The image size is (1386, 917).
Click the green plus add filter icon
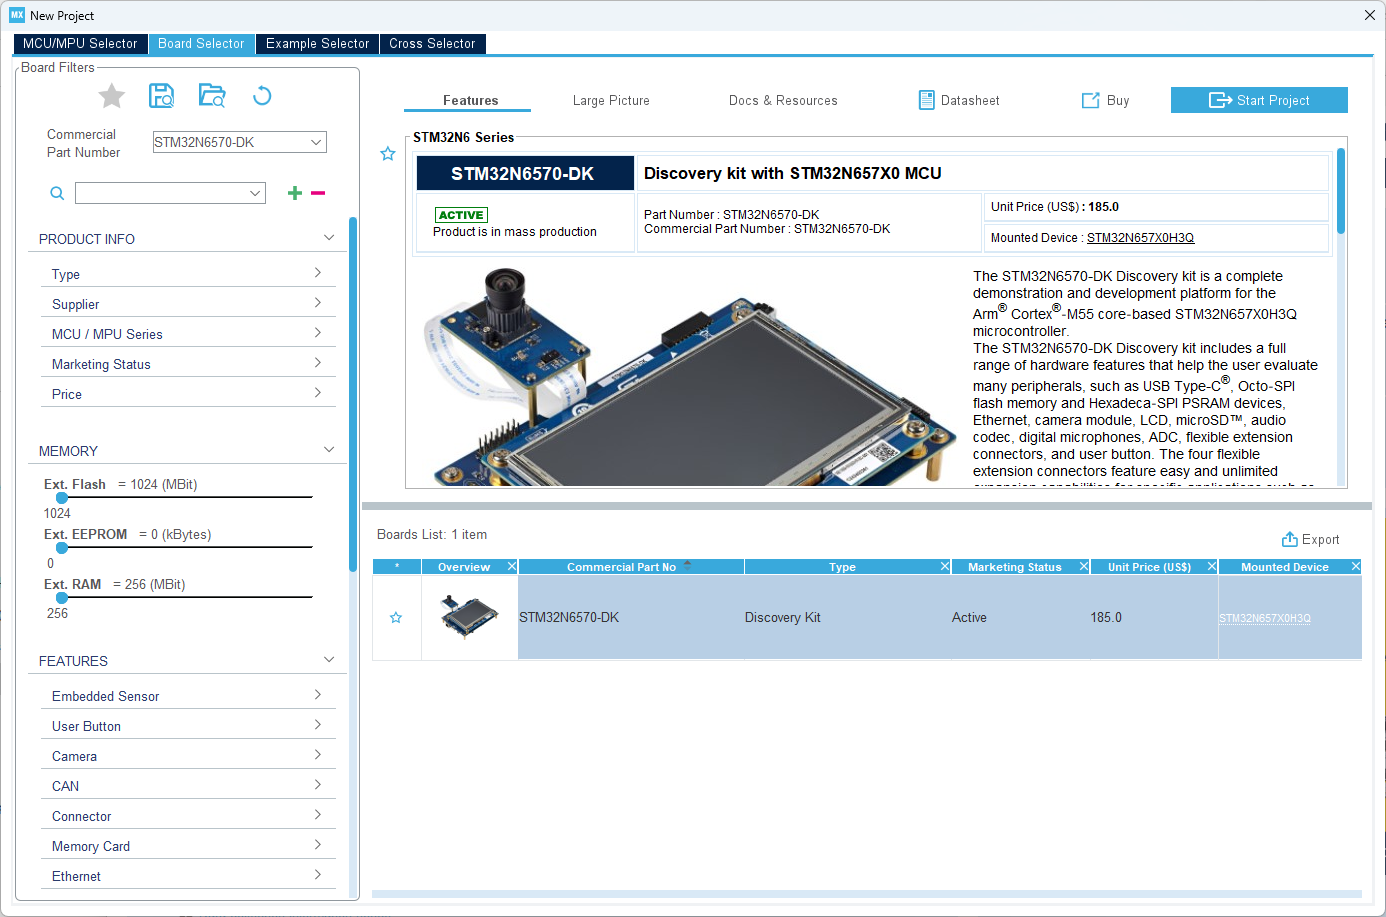point(294,193)
